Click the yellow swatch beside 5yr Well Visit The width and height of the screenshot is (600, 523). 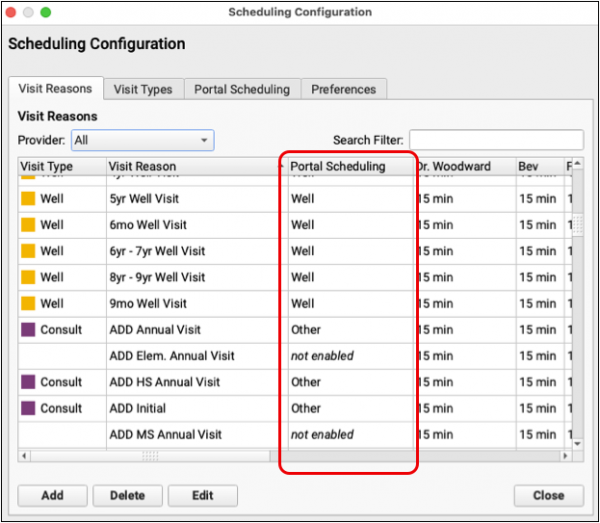pos(28,198)
